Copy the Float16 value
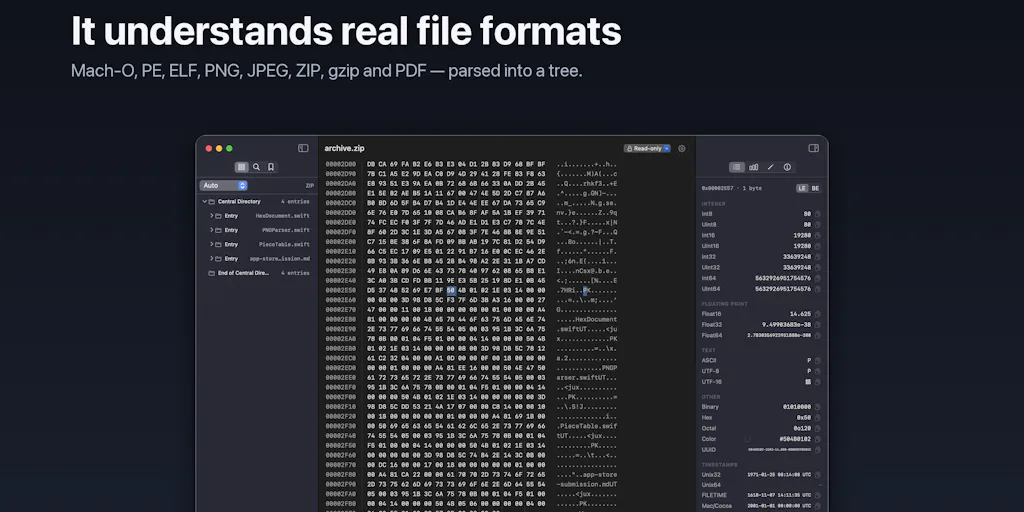The height and width of the screenshot is (512, 1024). [818, 314]
